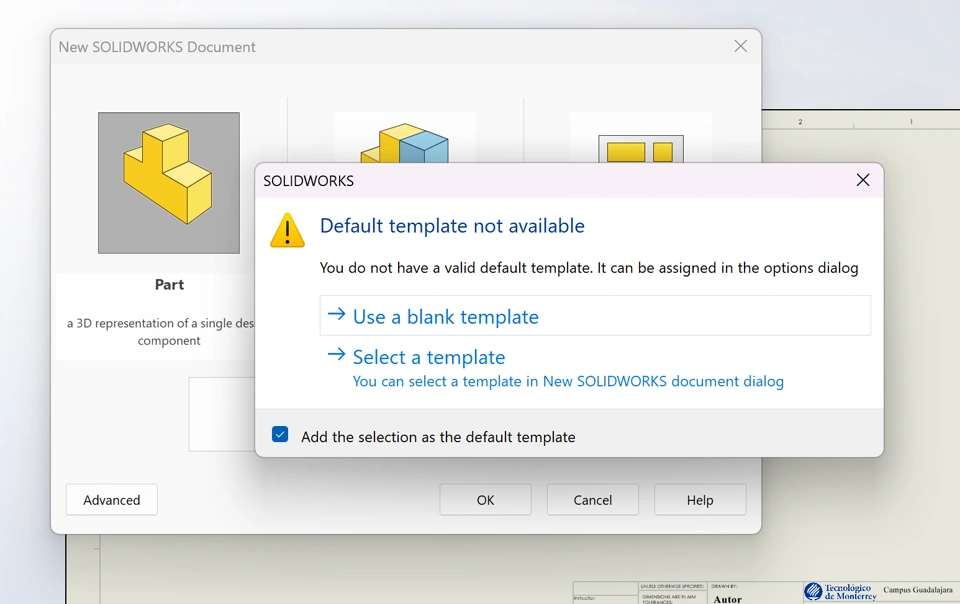The image size is (960, 604).
Task: Click 'You can select a template' description
Action: click(568, 381)
